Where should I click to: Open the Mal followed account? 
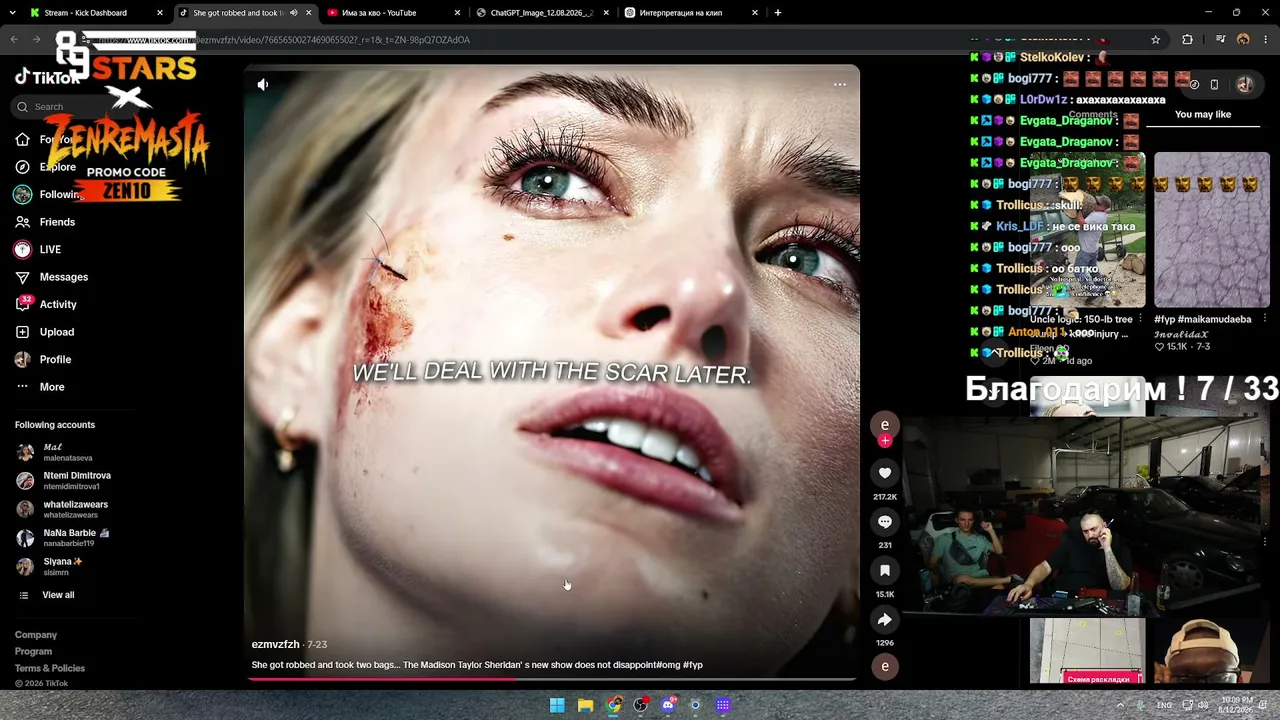pyautogui.click(x=55, y=452)
